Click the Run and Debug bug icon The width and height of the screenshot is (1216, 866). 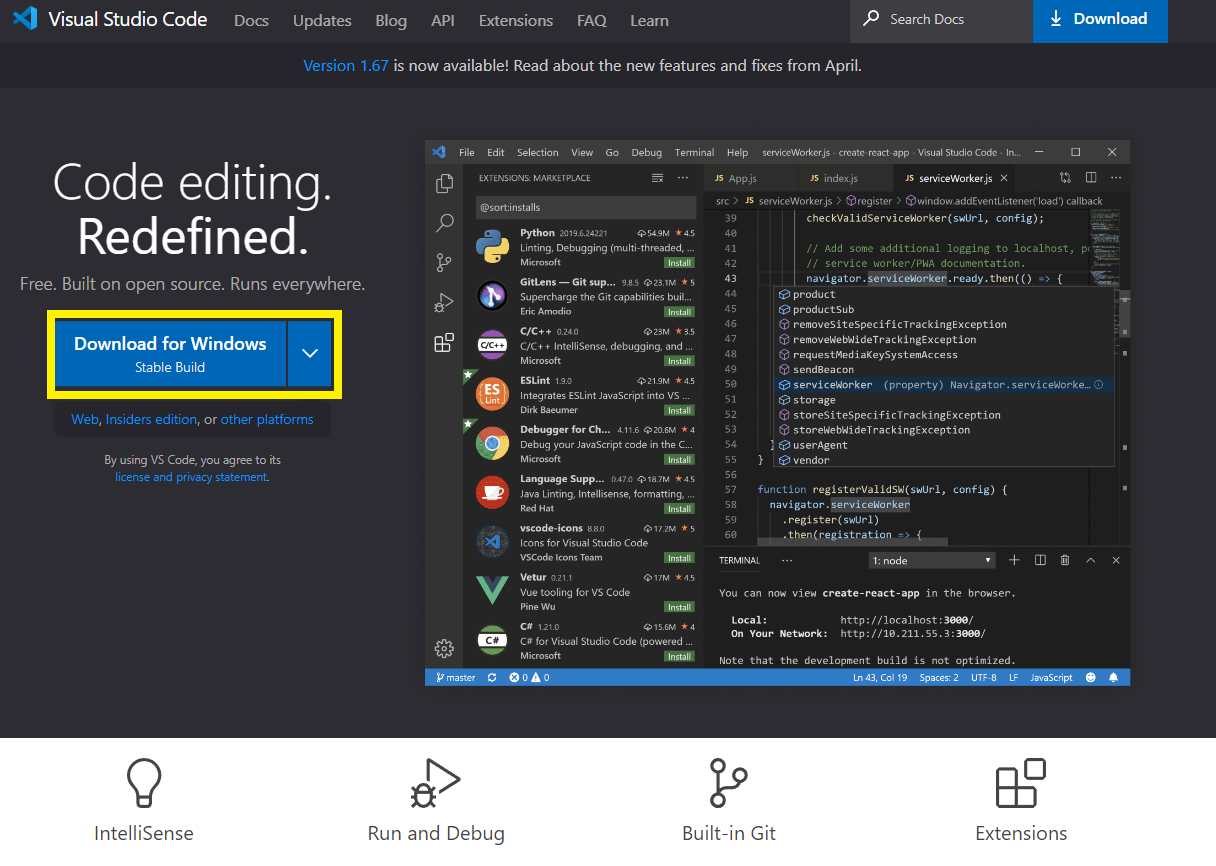coord(436,782)
